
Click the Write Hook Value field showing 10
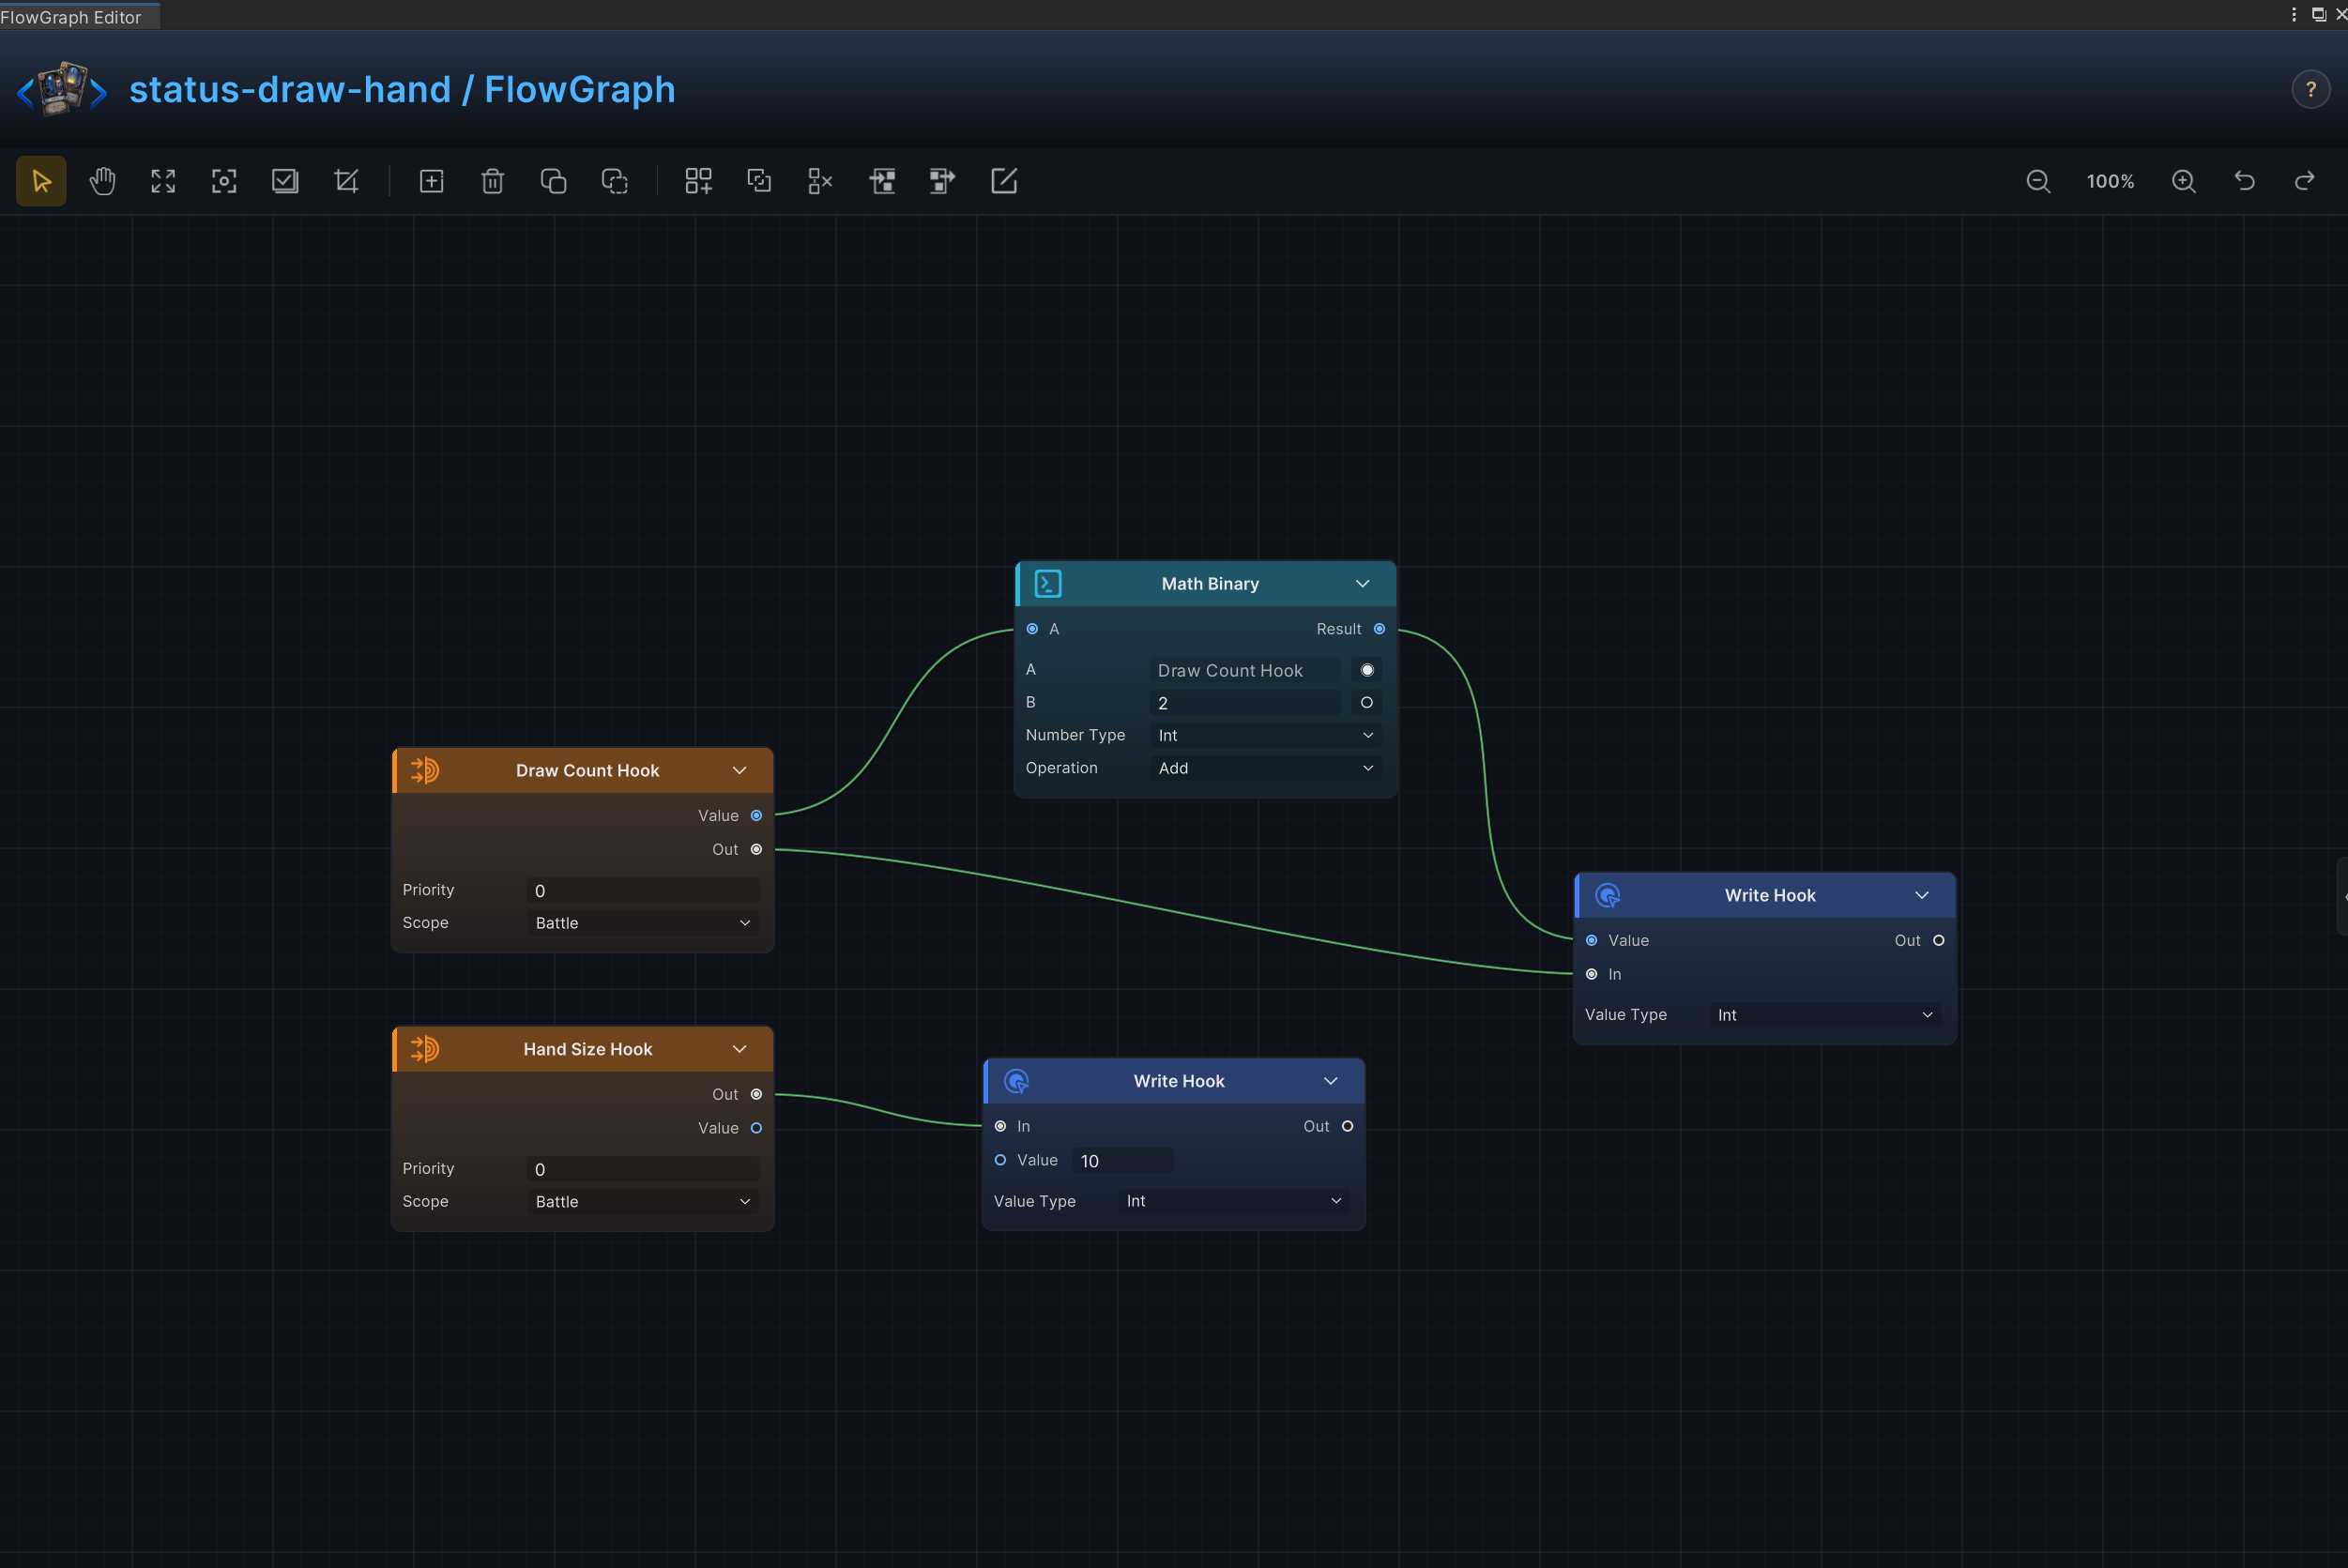point(1122,1161)
